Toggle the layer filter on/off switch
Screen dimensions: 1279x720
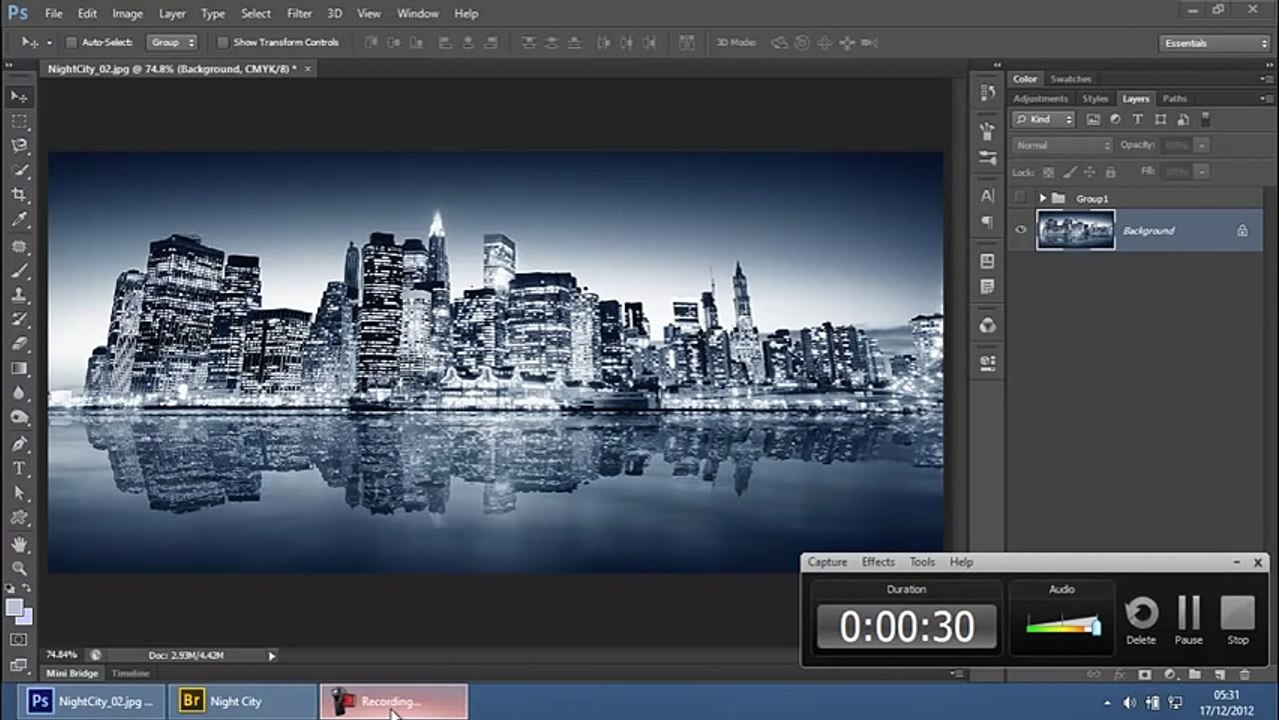[x=1205, y=119]
